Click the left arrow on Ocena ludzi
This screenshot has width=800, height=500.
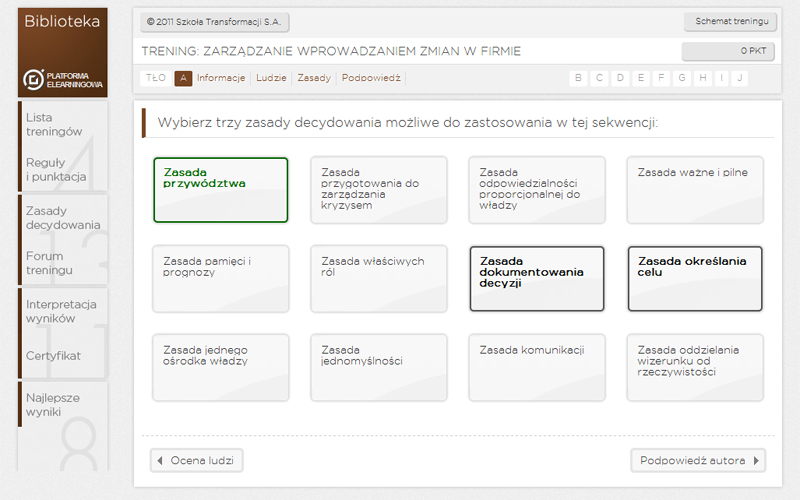160,461
